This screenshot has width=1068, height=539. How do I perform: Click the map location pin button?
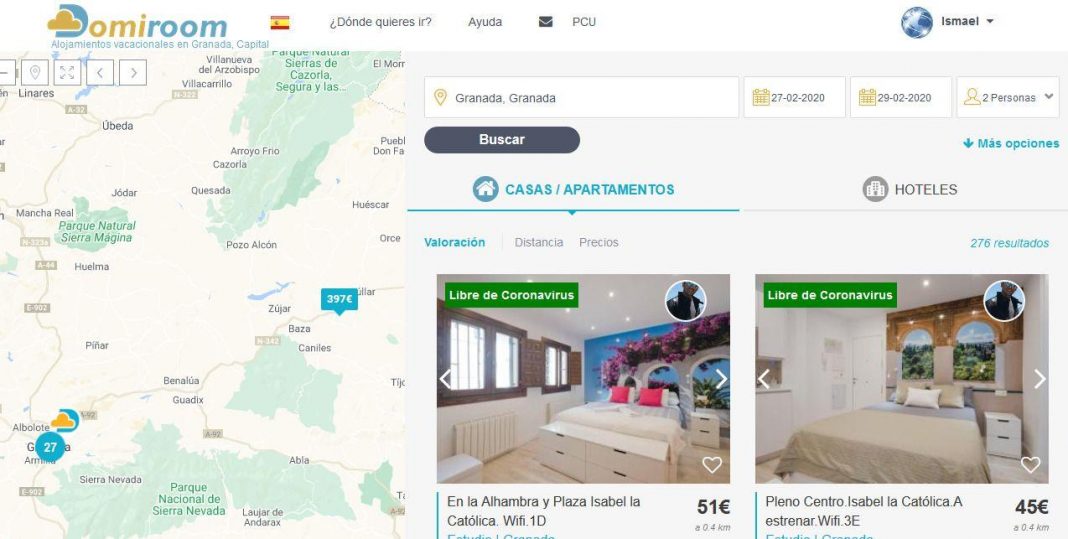pos(35,72)
